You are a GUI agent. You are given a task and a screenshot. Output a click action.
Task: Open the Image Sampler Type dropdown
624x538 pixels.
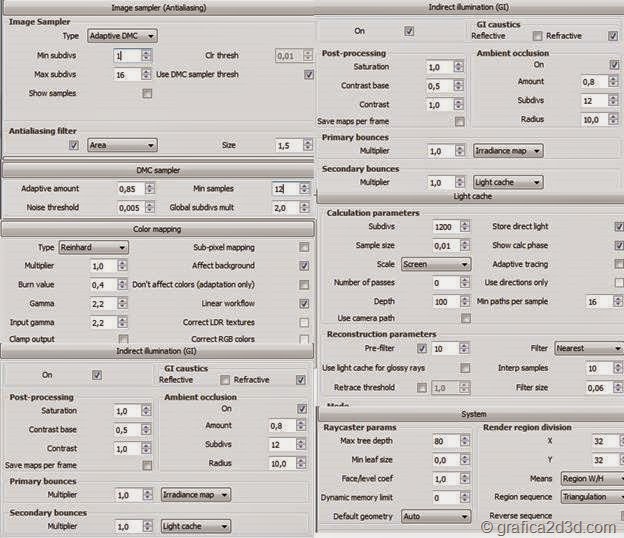point(122,34)
